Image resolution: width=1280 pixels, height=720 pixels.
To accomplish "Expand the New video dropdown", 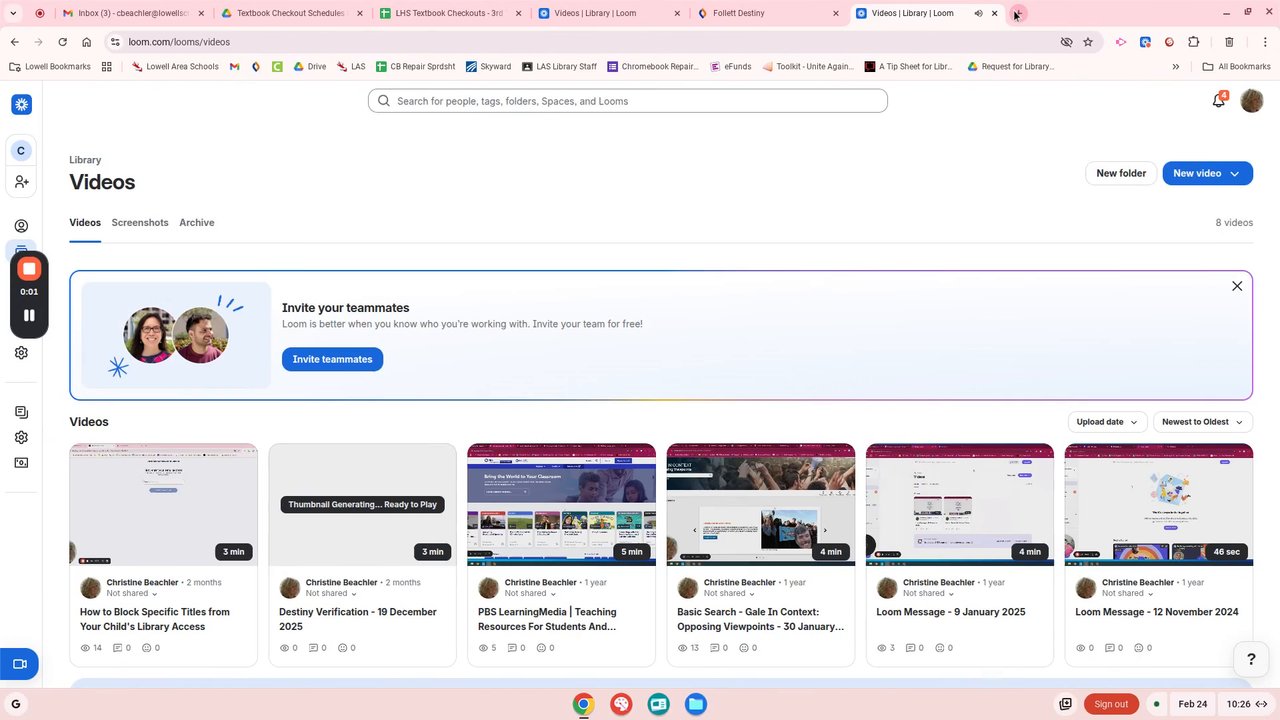I will tap(1235, 173).
